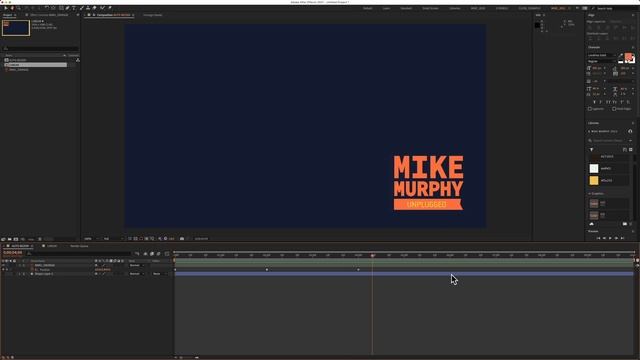Image resolution: width=640 pixels, height=360 pixels.
Task: Create a new composition from Project panel
Action: [16, 239]
